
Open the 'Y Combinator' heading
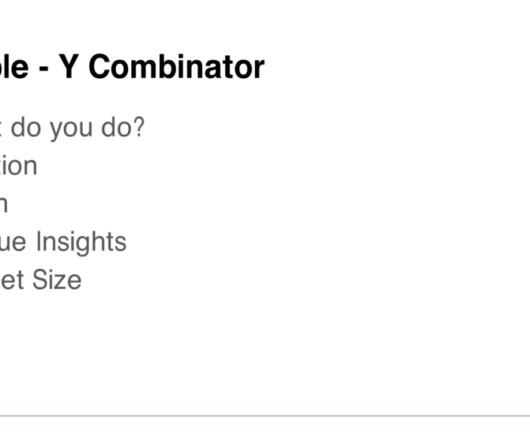[x=132, y=67]
